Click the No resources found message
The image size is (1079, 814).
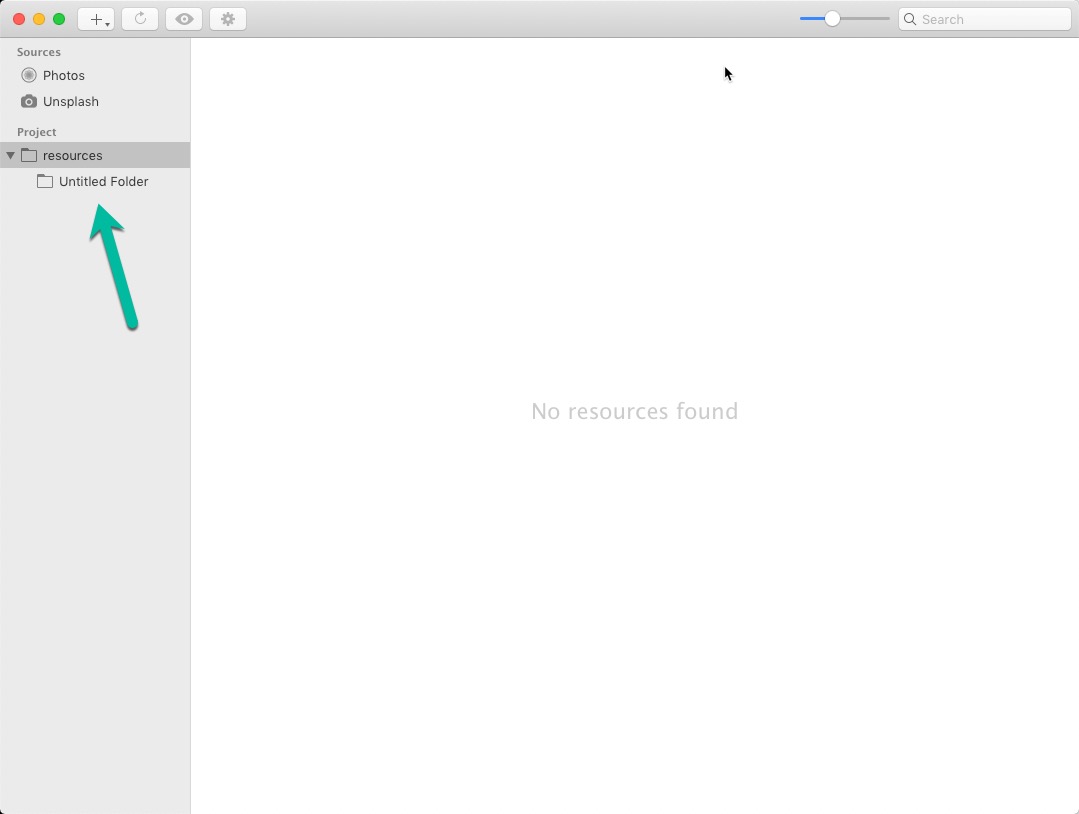tap(634, 411)
